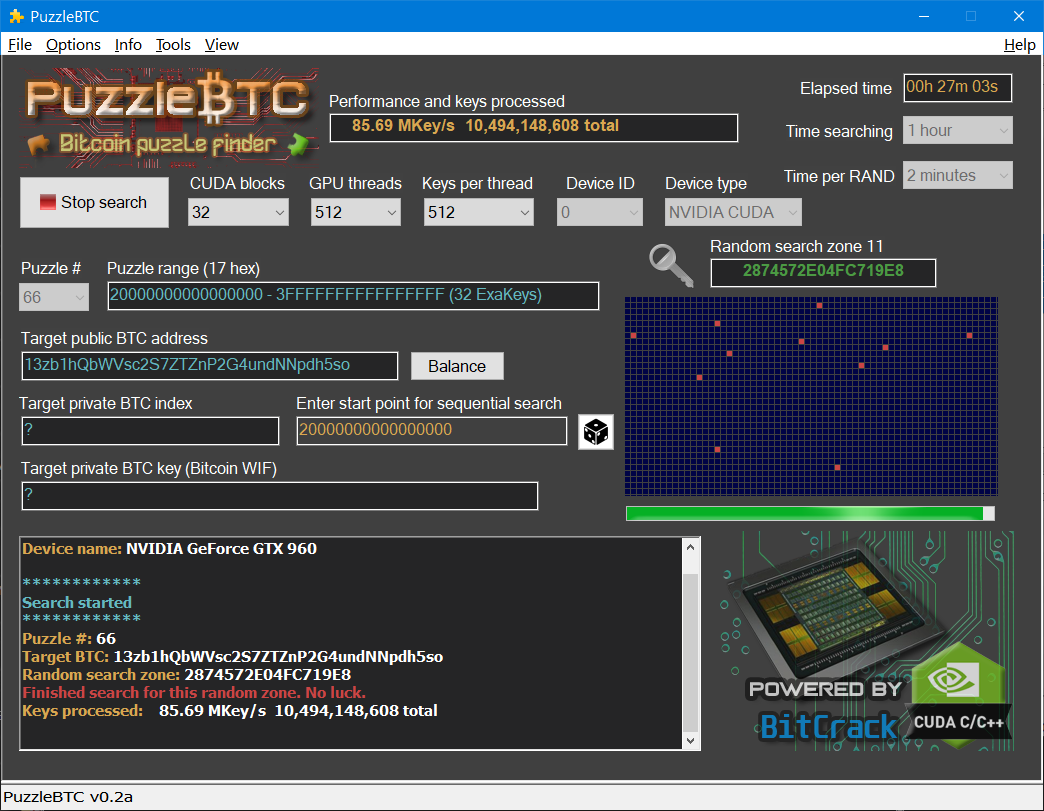Click the Random search zone value field
Image resolution: width=1044 pixels, height=811 pixels.
(x=823, y=272)
